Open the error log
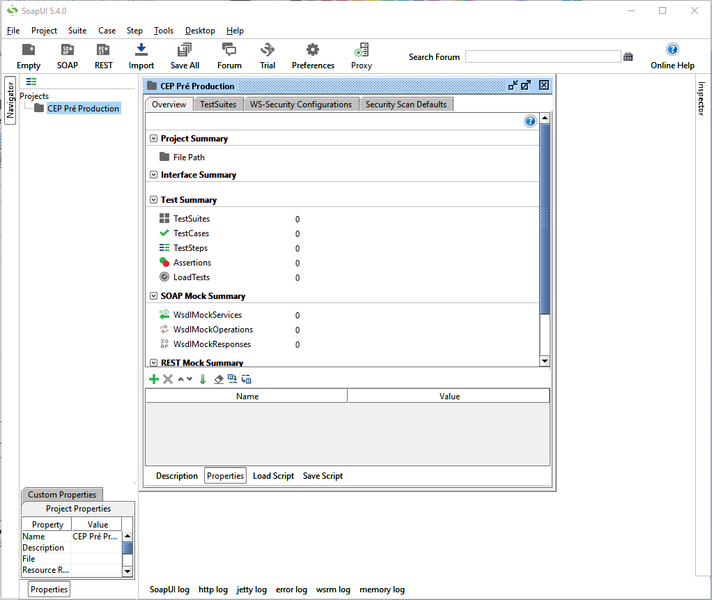 tap(292, 590)
